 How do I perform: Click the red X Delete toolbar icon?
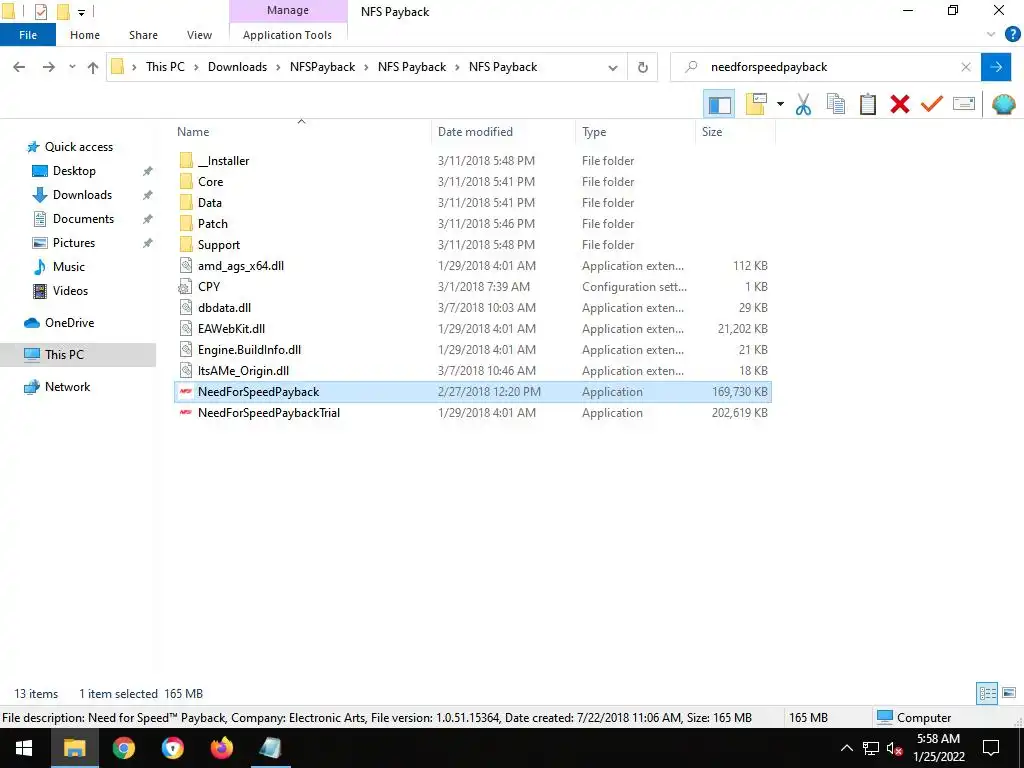pos(899,104)
